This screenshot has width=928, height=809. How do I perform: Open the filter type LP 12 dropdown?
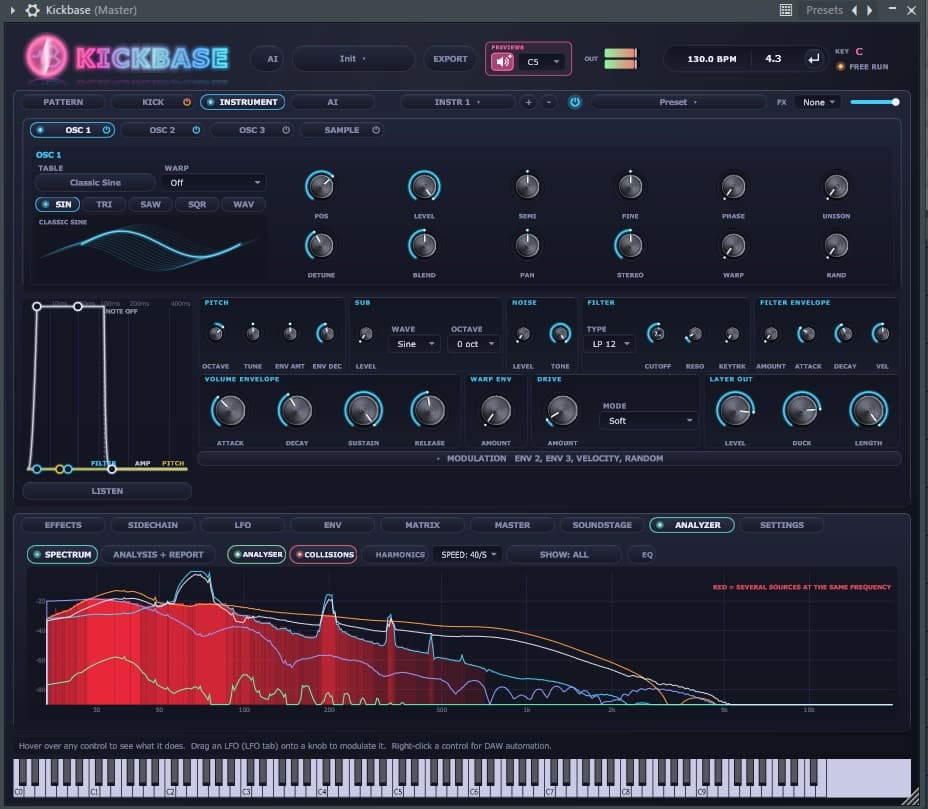tap(609, 344)
